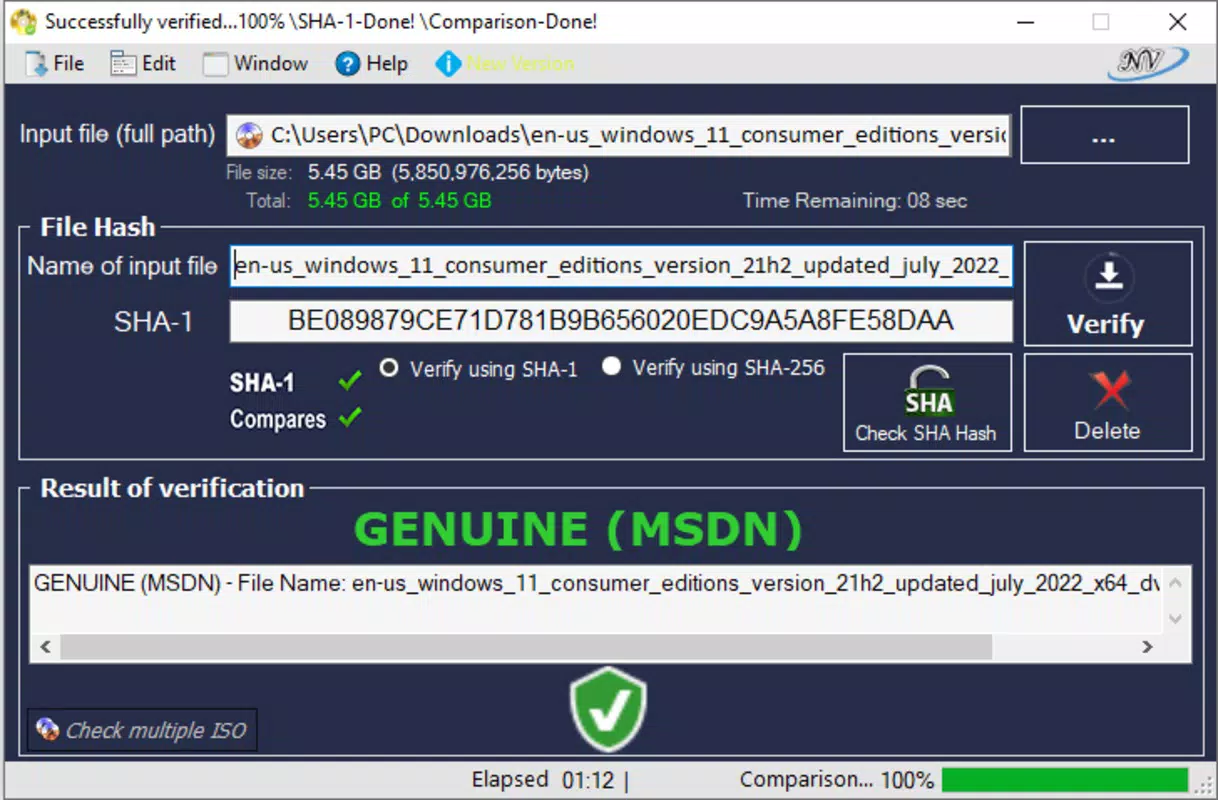Viewport: 1218px width, 800px height.
Task: Click the New Version info icon
Action: tap(448, 64)
